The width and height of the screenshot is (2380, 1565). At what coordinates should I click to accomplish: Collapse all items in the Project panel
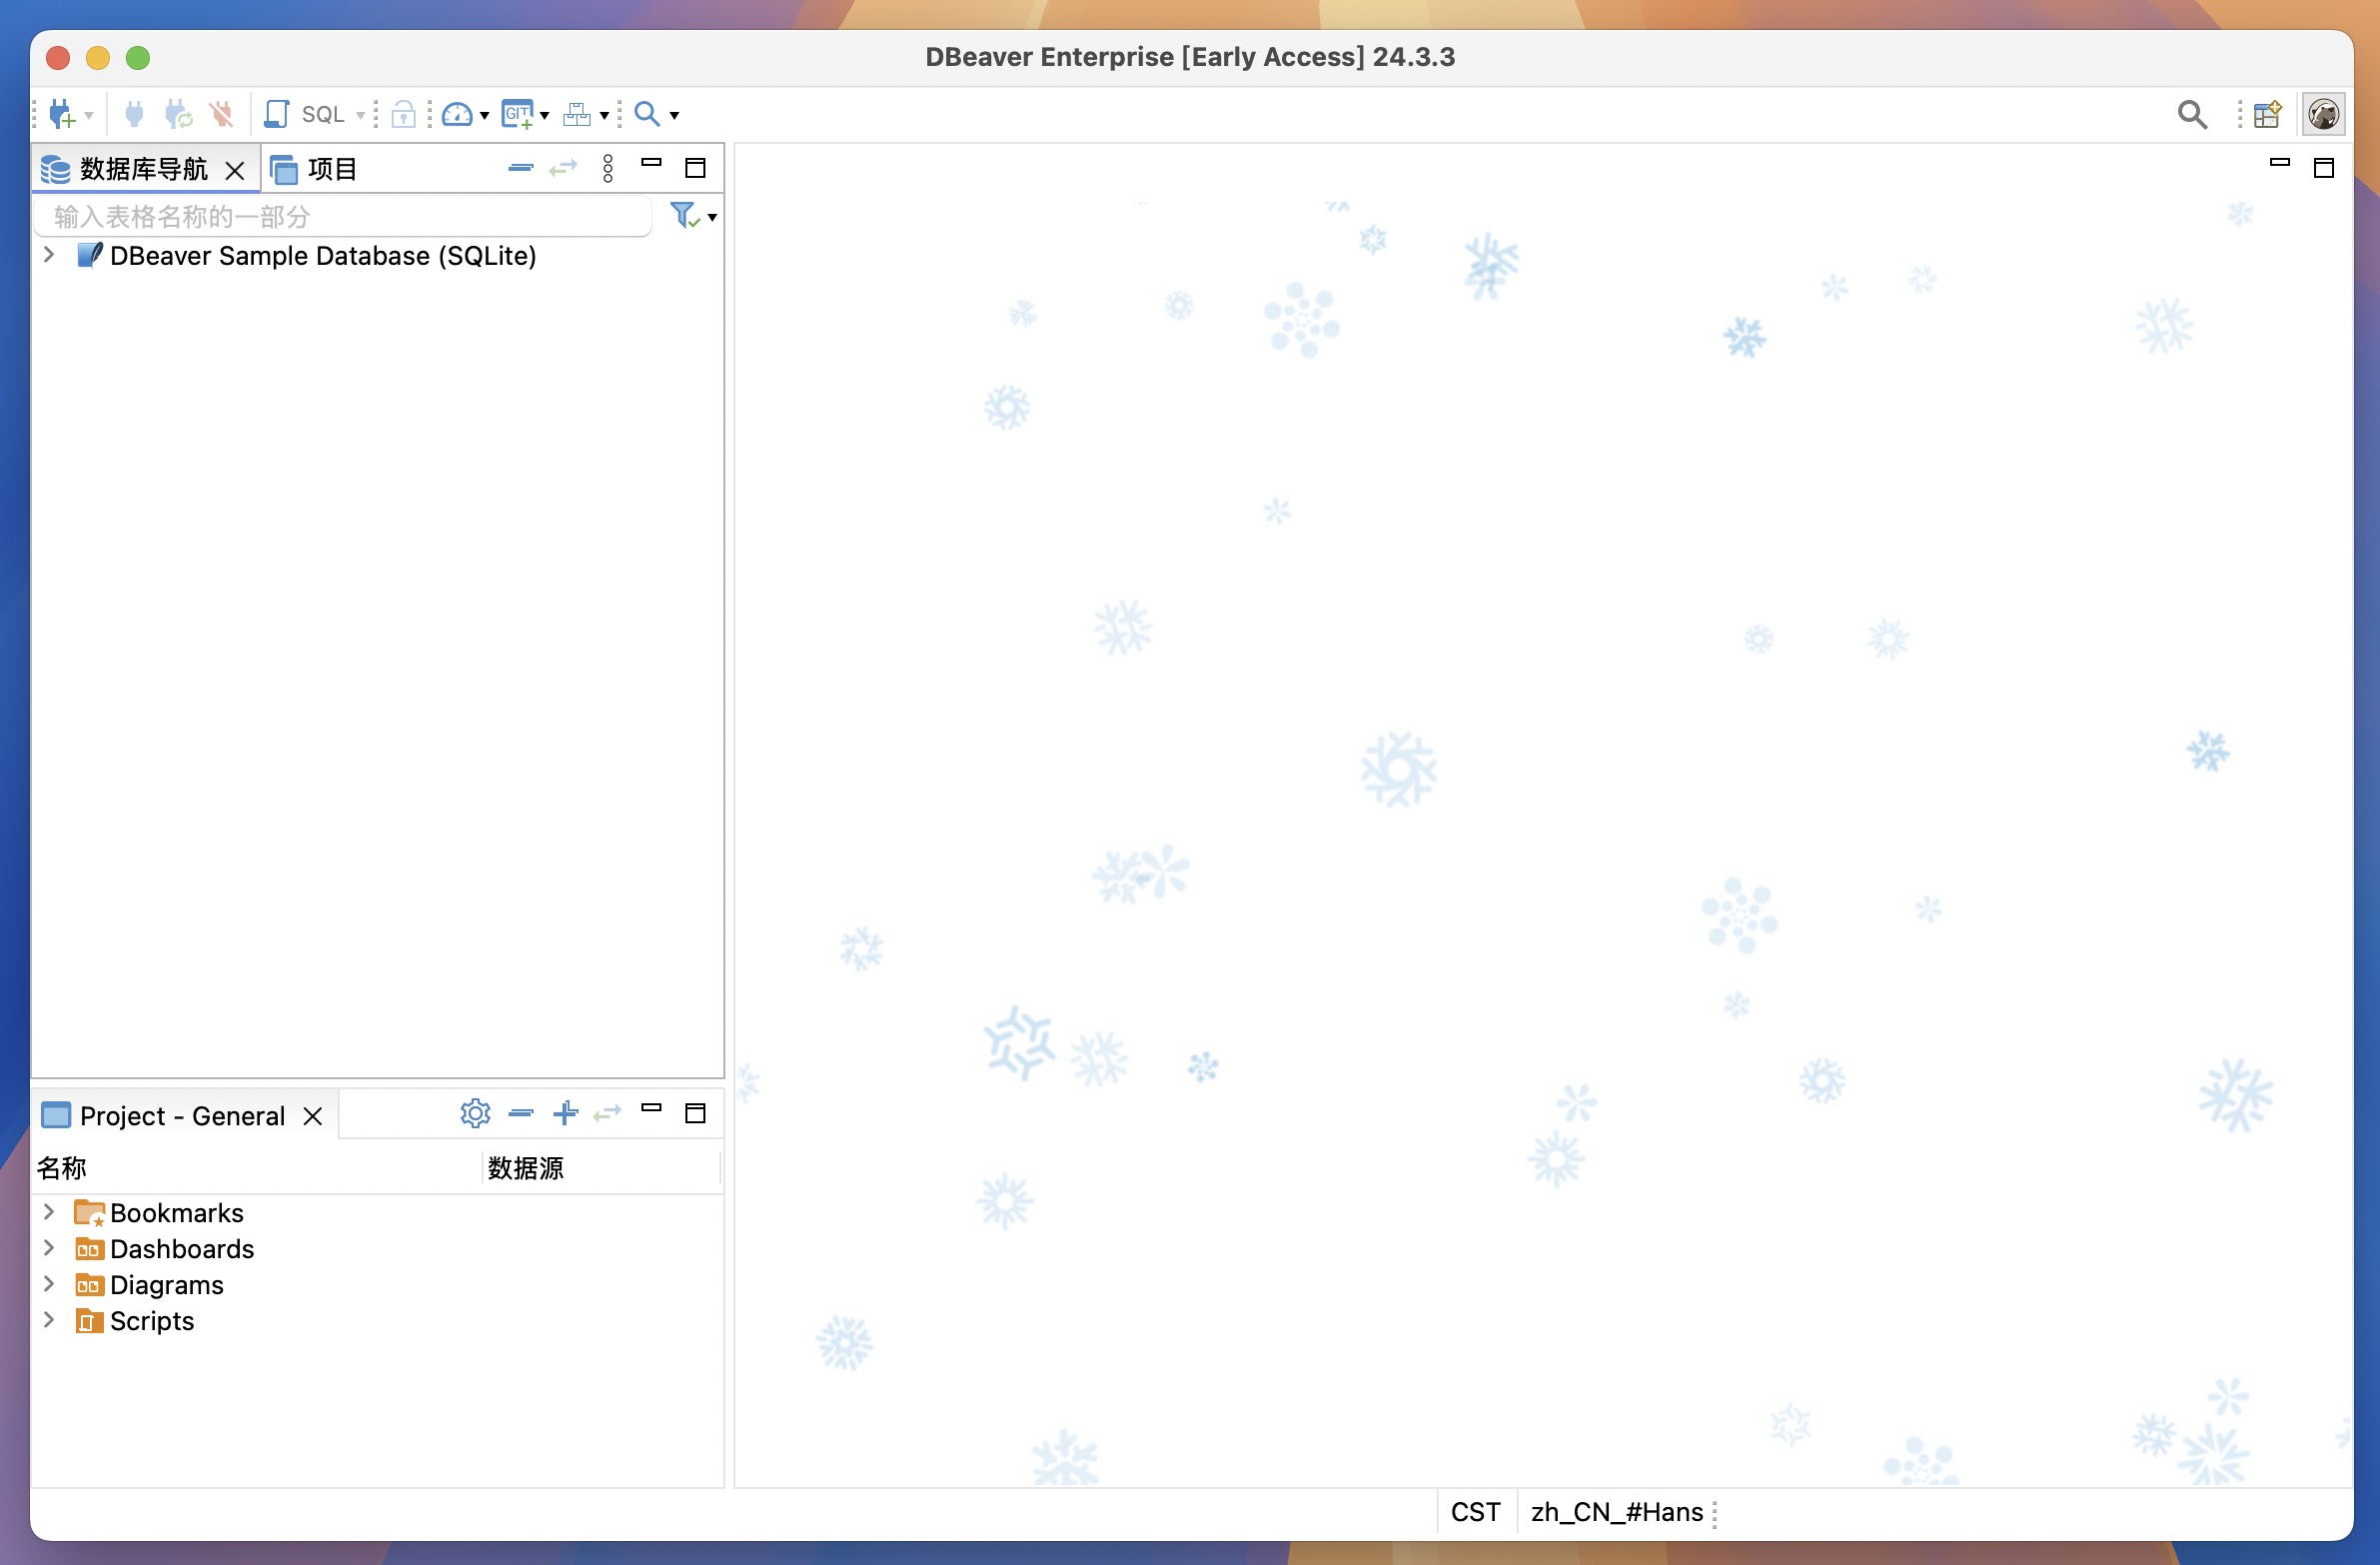[521, 1113]
